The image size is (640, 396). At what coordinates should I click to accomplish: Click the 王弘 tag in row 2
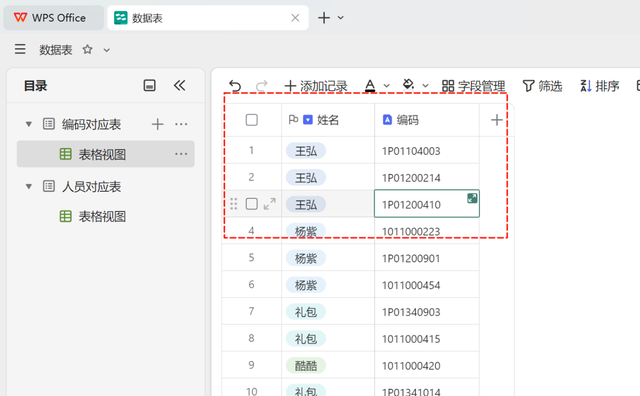(x=306, y=178)
